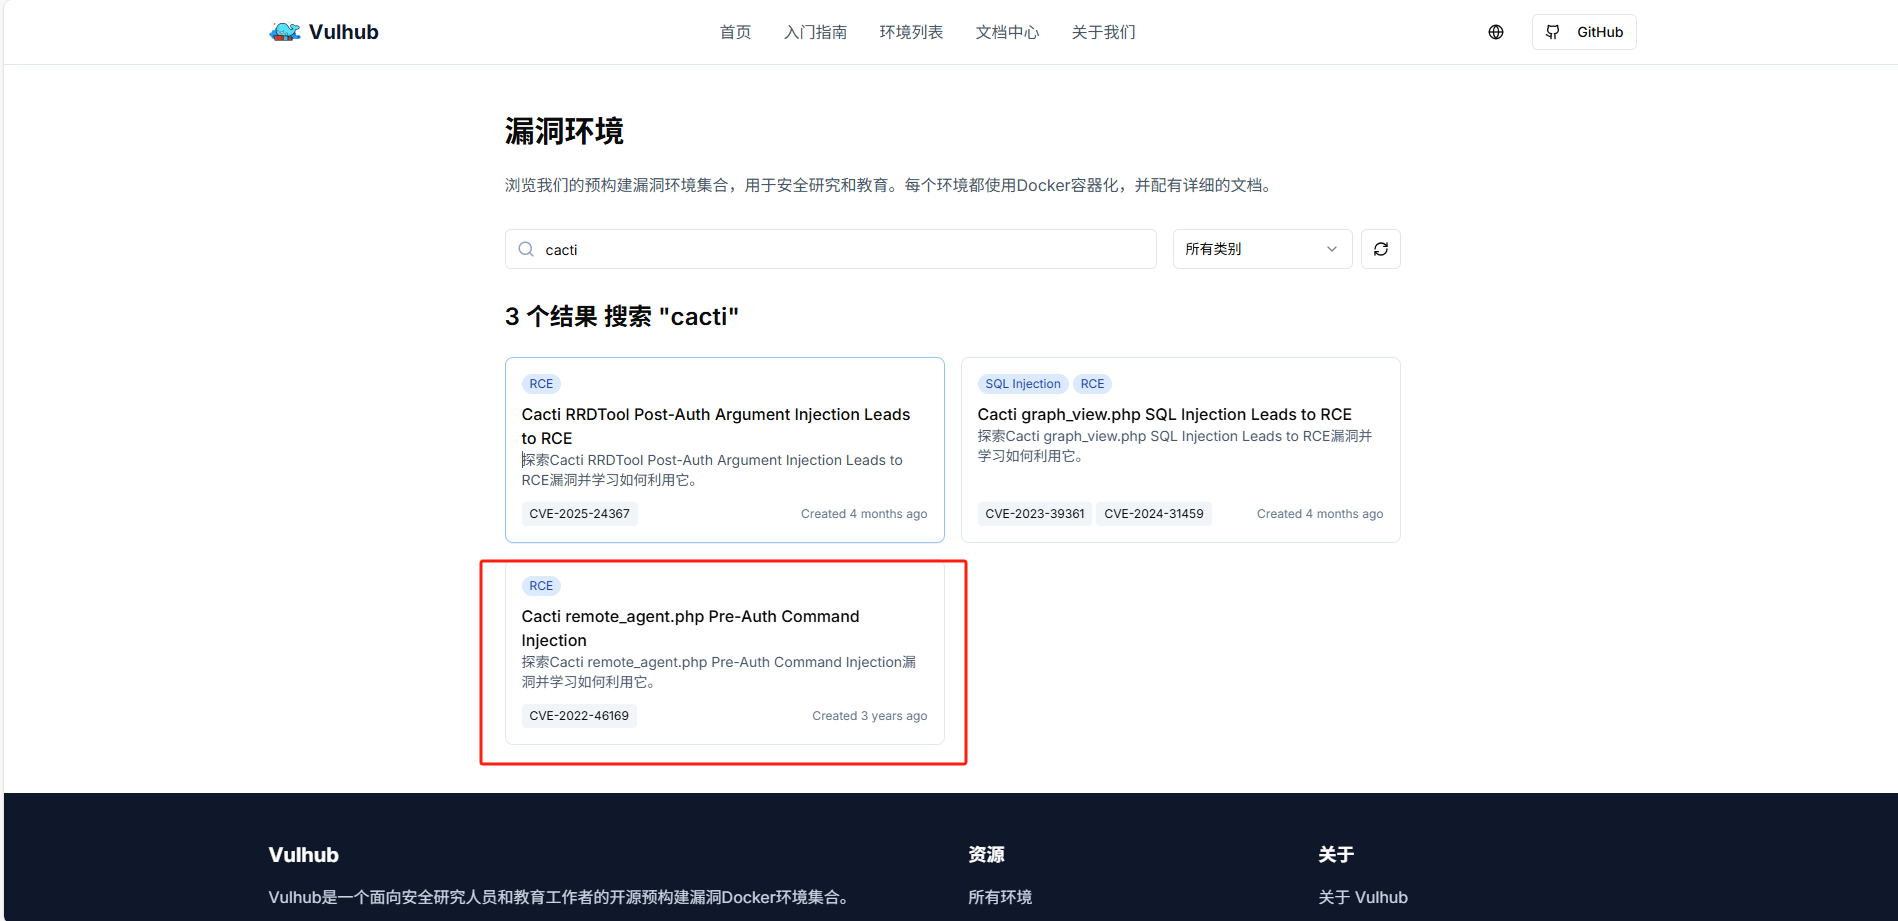Click the RRDTool card description text
Image resolution: width=1898 pixels, height=921 pixels.
711,470
